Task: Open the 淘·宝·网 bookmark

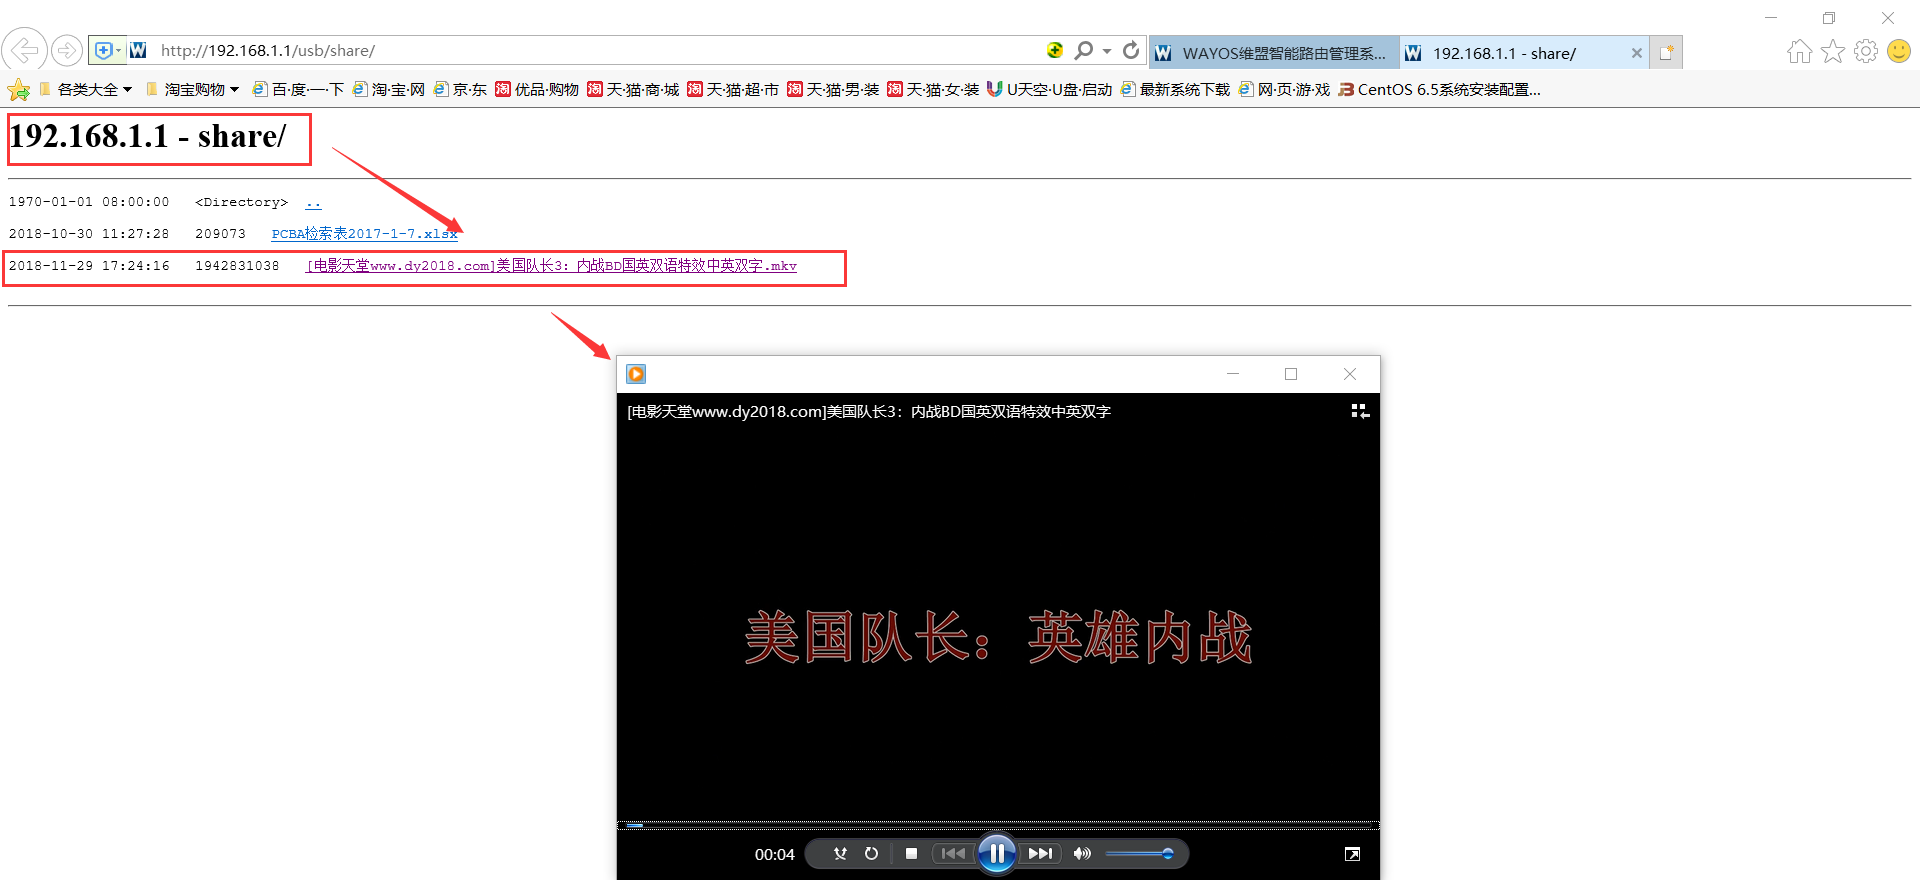Action: click(x=389, y=90)
